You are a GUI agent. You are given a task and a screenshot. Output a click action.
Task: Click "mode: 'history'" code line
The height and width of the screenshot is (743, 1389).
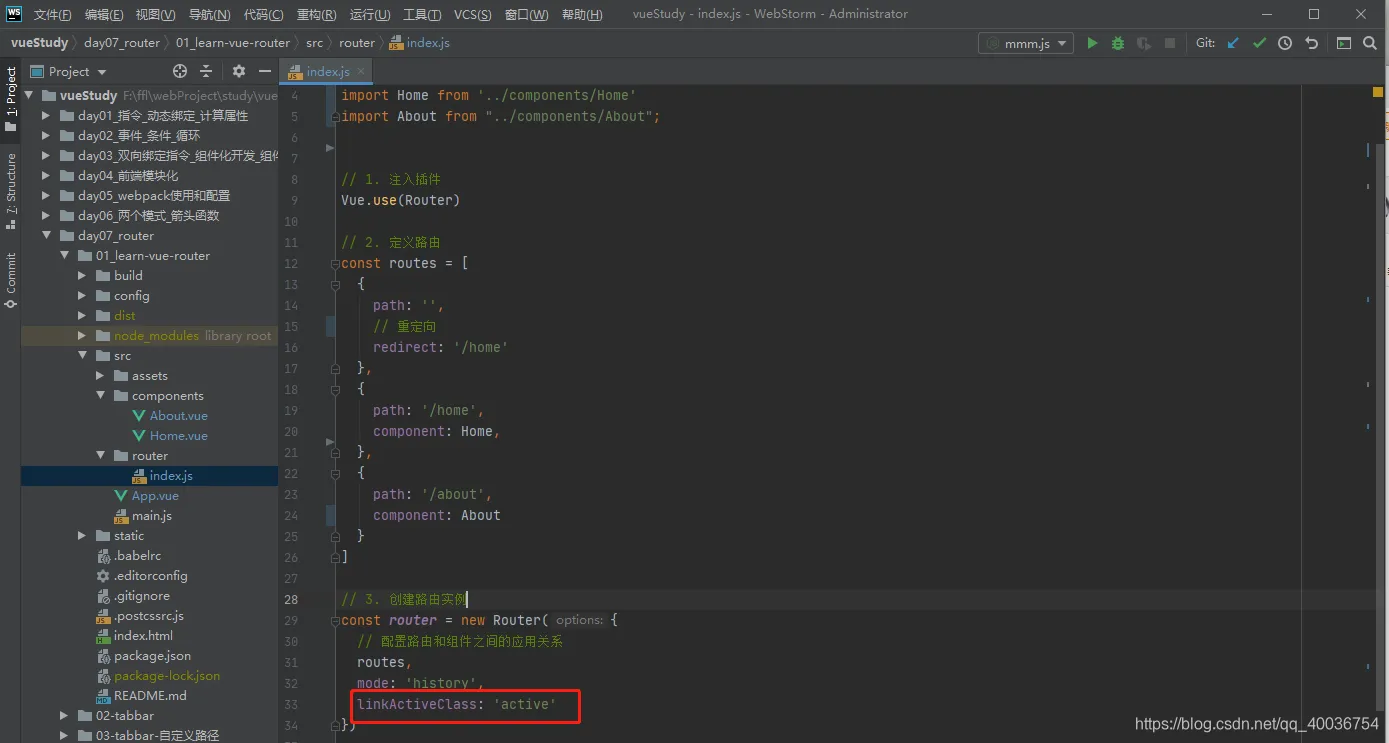pos(420,684)
